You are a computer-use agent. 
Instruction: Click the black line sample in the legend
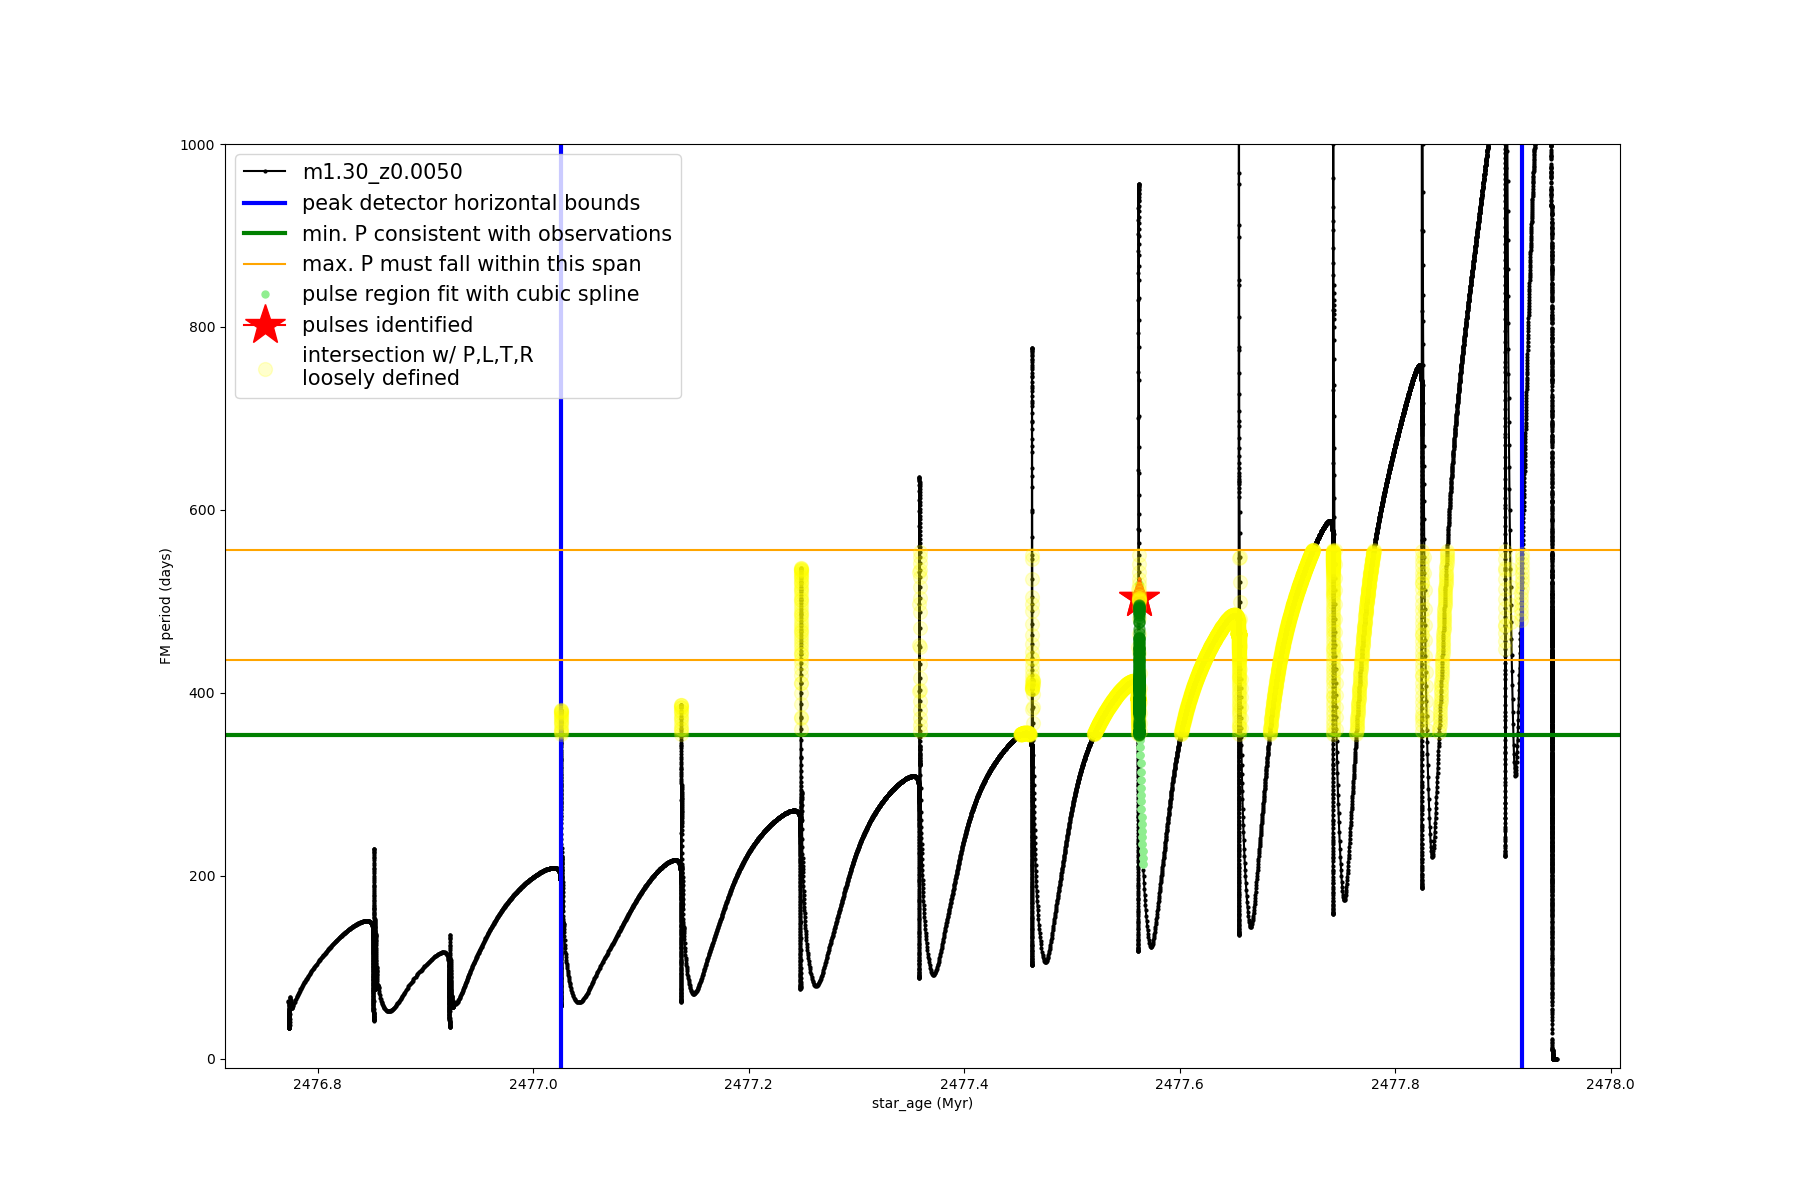265,172
